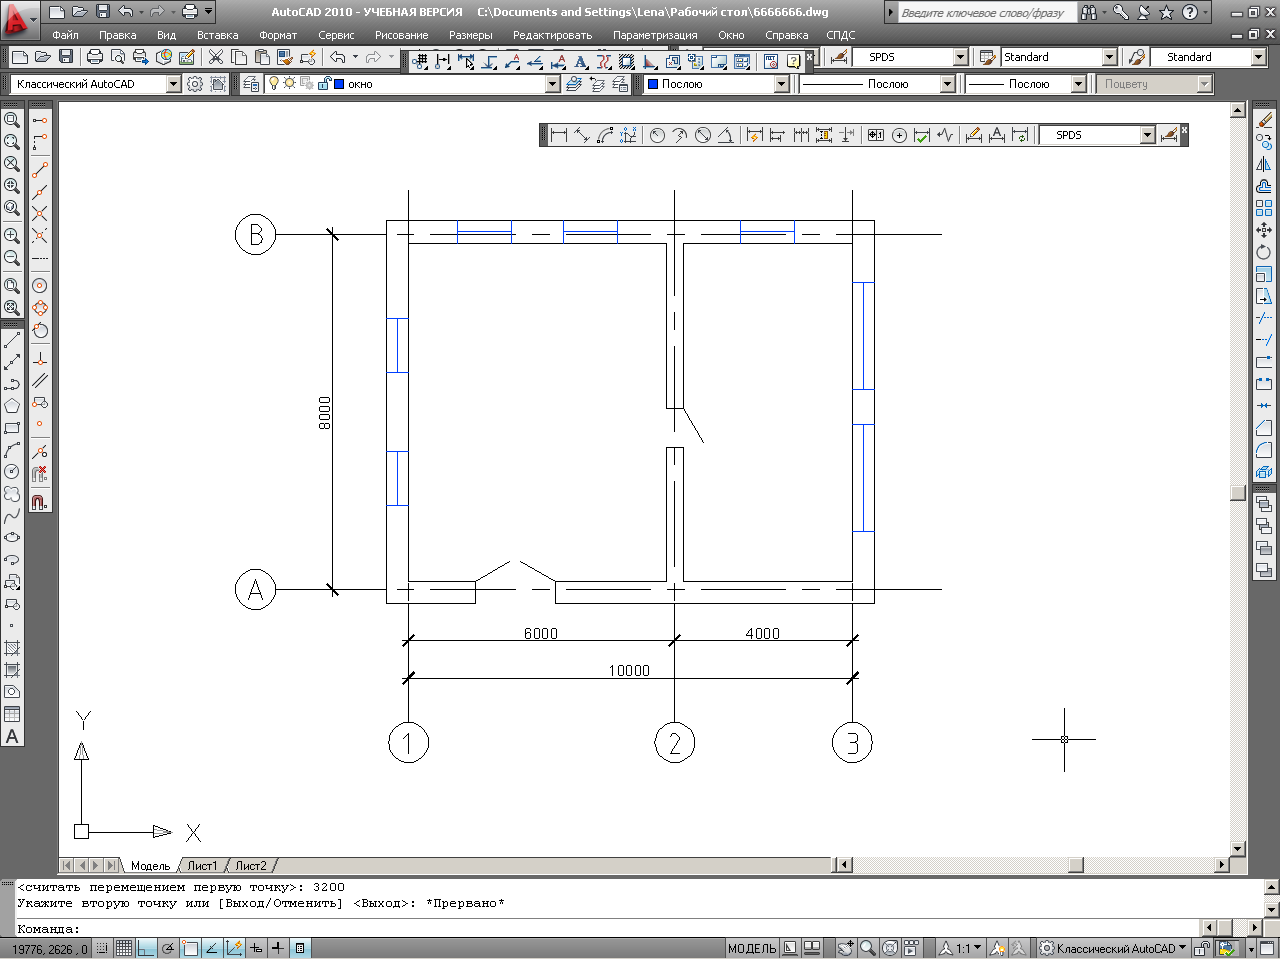Viewport: 1280px width, 960px height.
Task: Click the command line input 'Команда:'
Action: (x=607, y=928)
